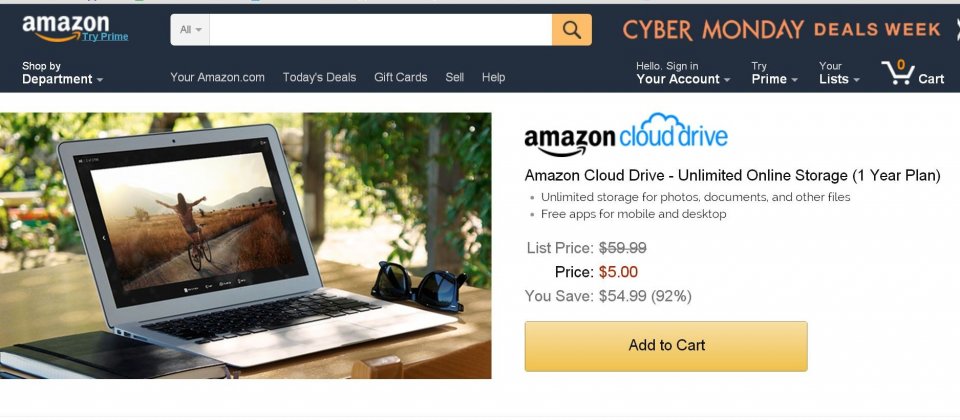Viewport: 960px width, 420px height.
Task: Open the Your Lists dropdown
Action: pos(839,73)
